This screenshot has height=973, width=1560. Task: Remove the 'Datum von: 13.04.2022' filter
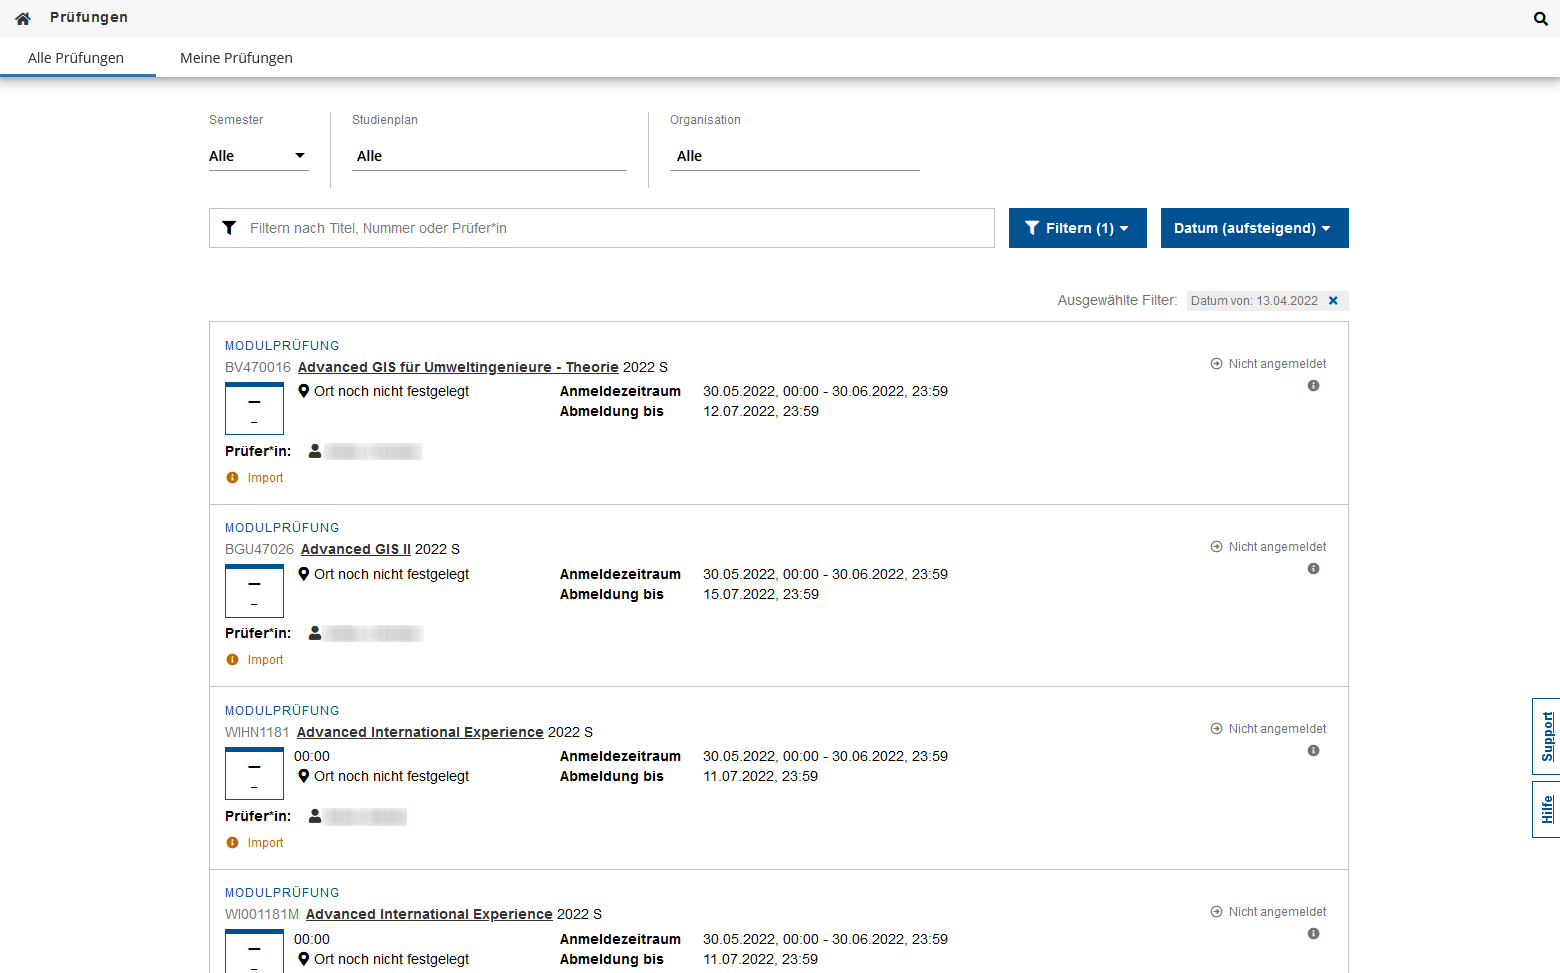click(1333, 301)
